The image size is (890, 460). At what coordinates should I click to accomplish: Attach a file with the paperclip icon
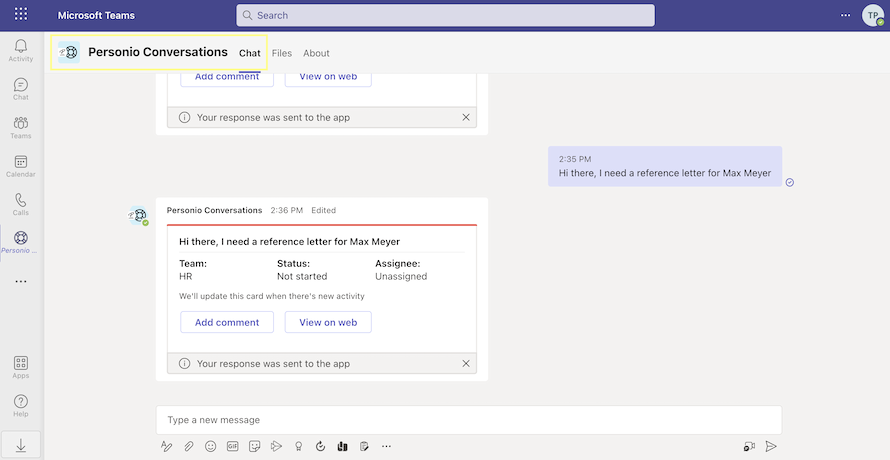[x=188, y=446]
